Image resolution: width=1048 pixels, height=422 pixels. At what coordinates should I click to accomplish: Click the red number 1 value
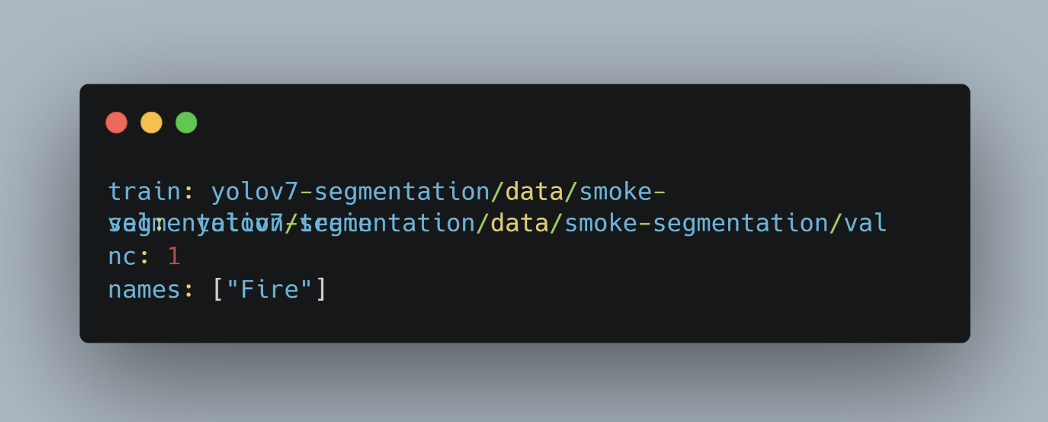coord(174,255)
